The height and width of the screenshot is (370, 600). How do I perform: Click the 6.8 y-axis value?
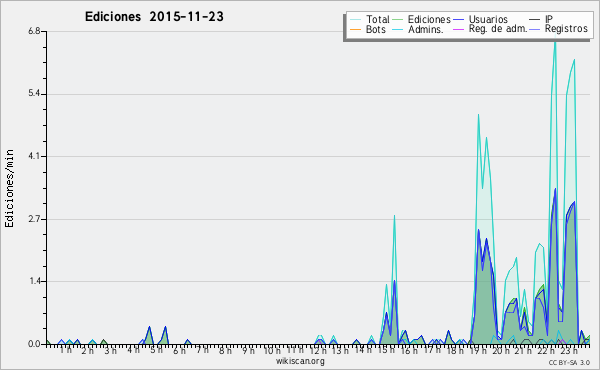34,31
